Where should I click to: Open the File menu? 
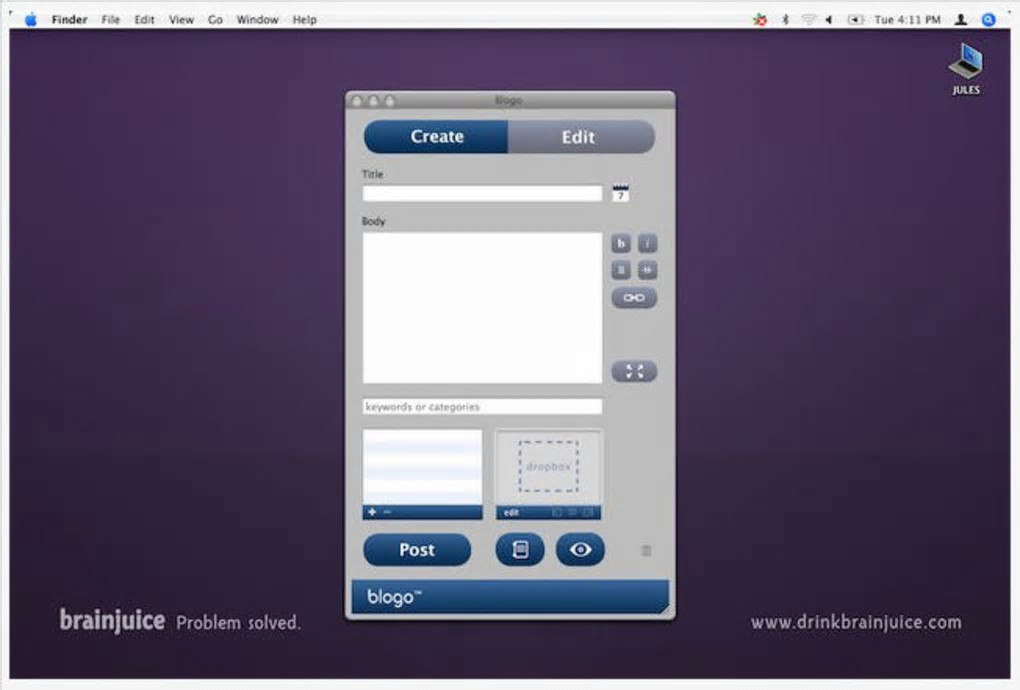(111, 20)
